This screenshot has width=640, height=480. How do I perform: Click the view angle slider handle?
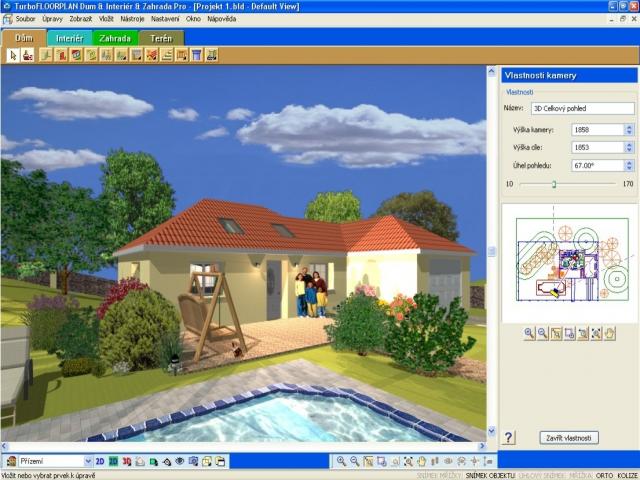554,184
